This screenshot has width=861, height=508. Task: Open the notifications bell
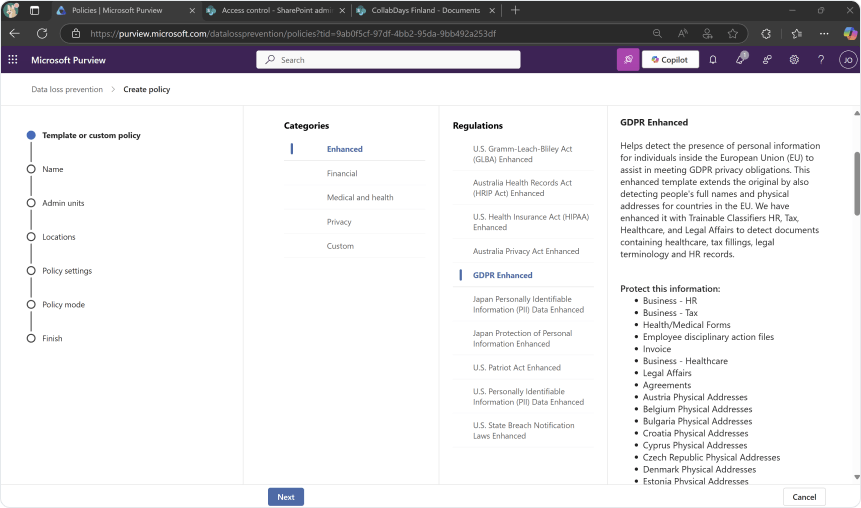[713, 59]
